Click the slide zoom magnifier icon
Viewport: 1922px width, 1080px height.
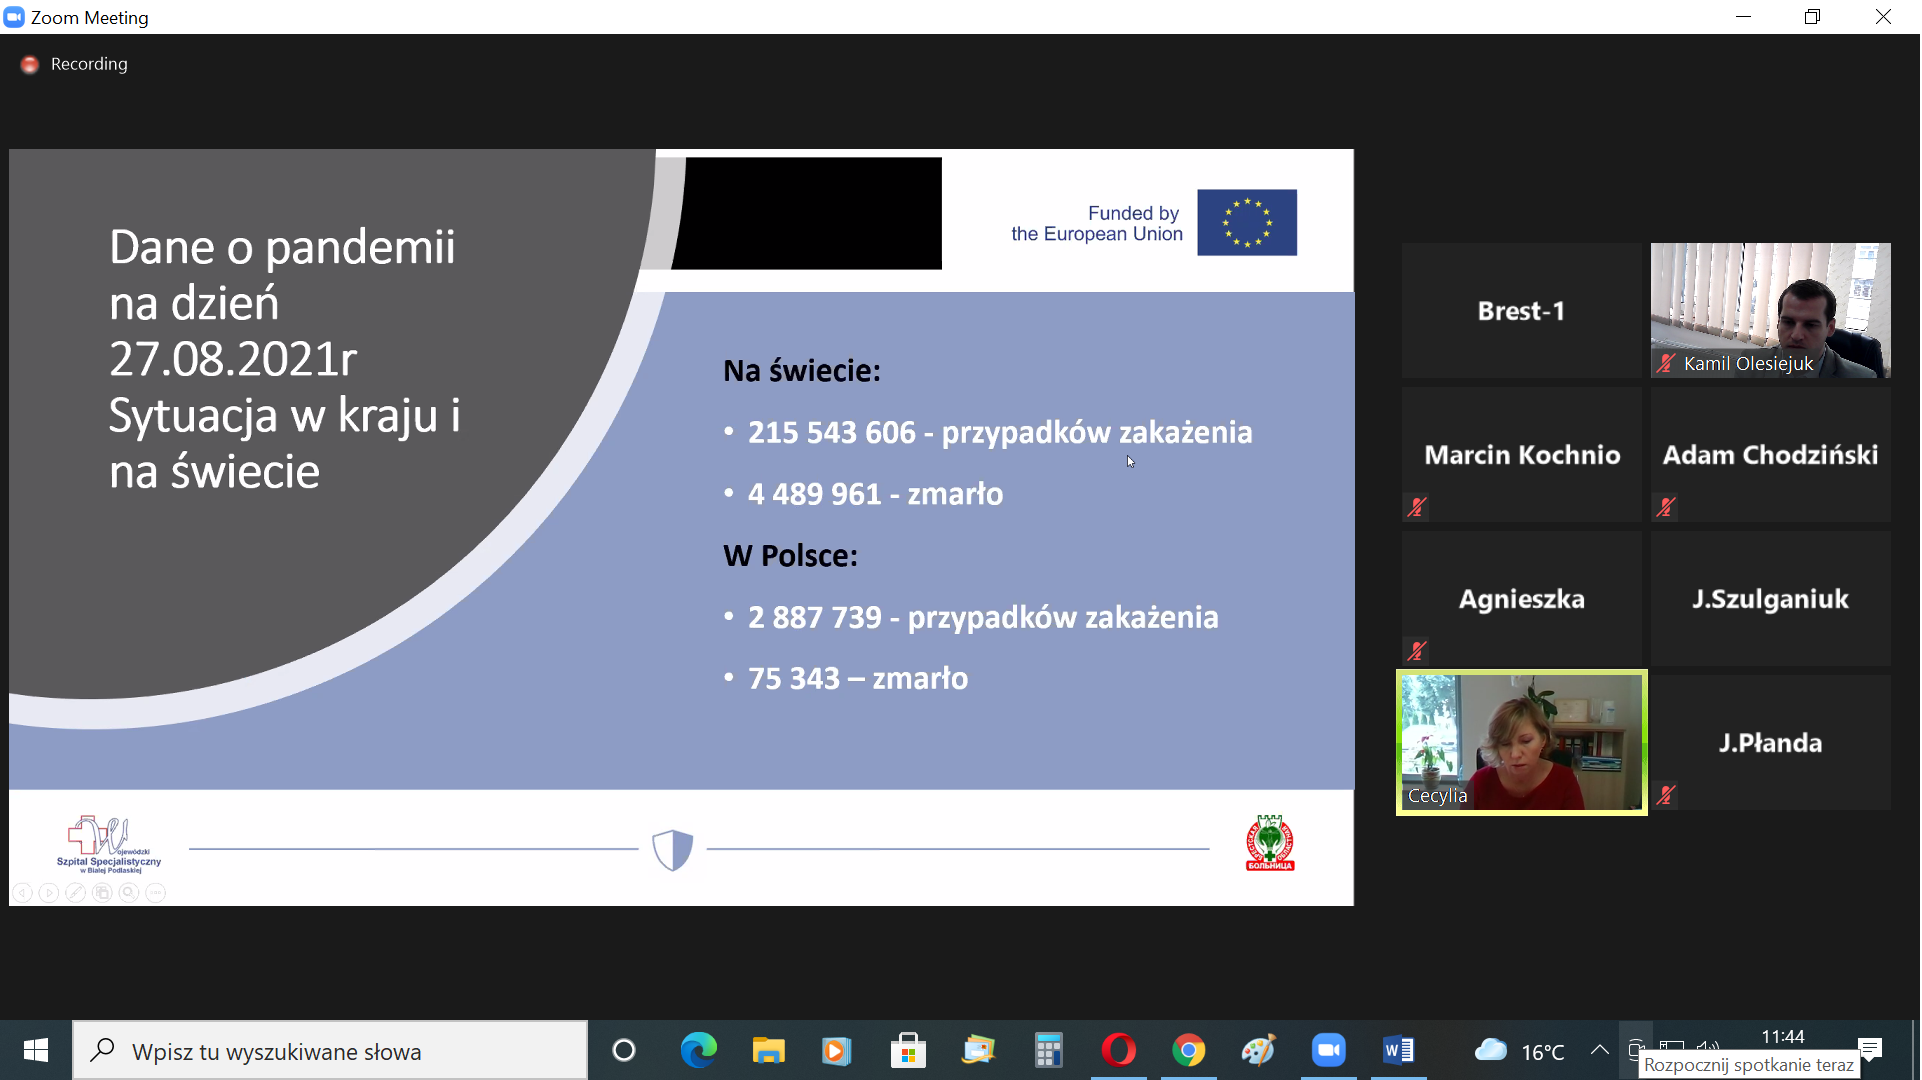pyautogui.click(x=129, y=893)
